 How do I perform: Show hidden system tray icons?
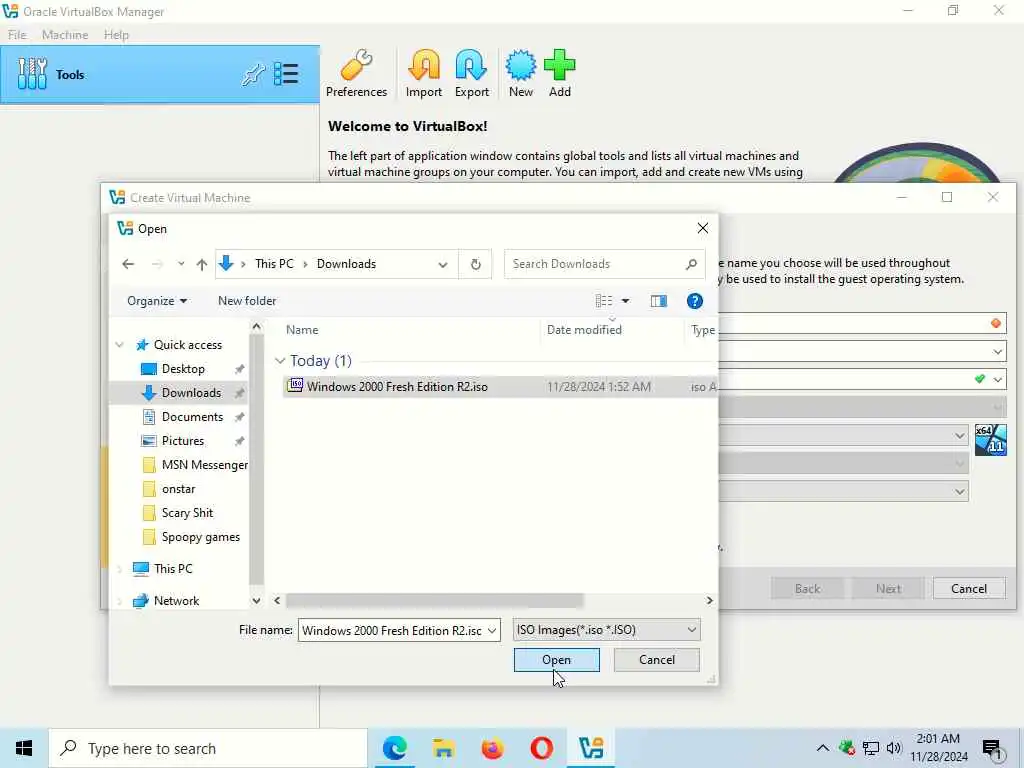click(x=823, y=748)
